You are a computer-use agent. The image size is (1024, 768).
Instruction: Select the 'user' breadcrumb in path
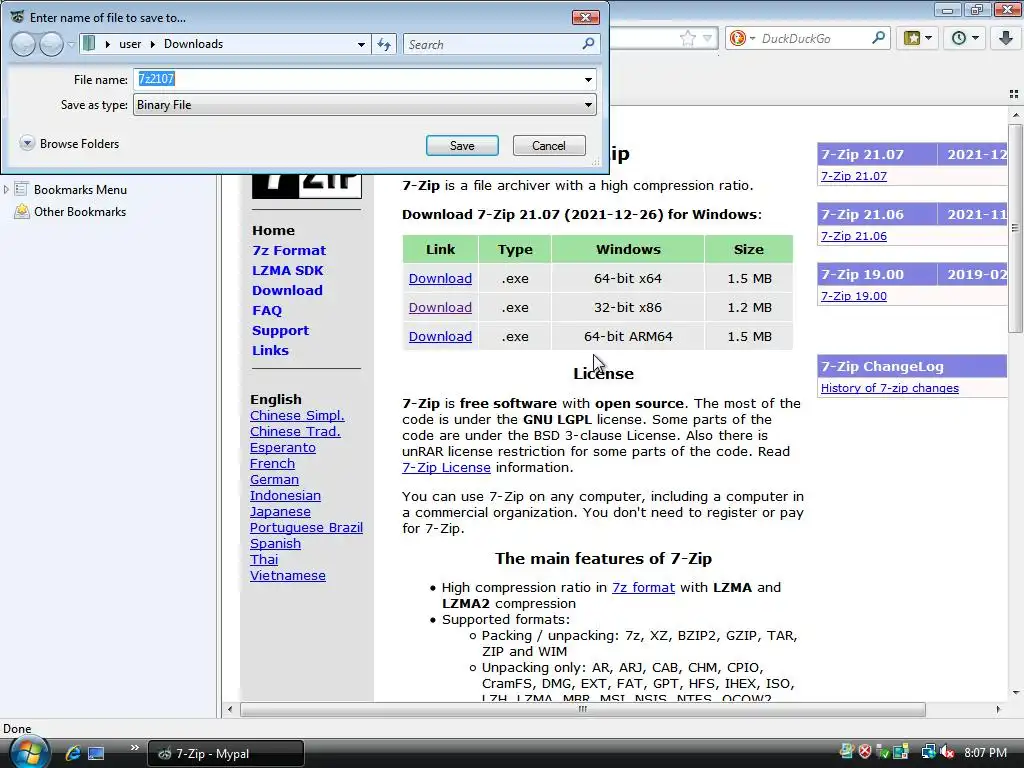(130, 44)
